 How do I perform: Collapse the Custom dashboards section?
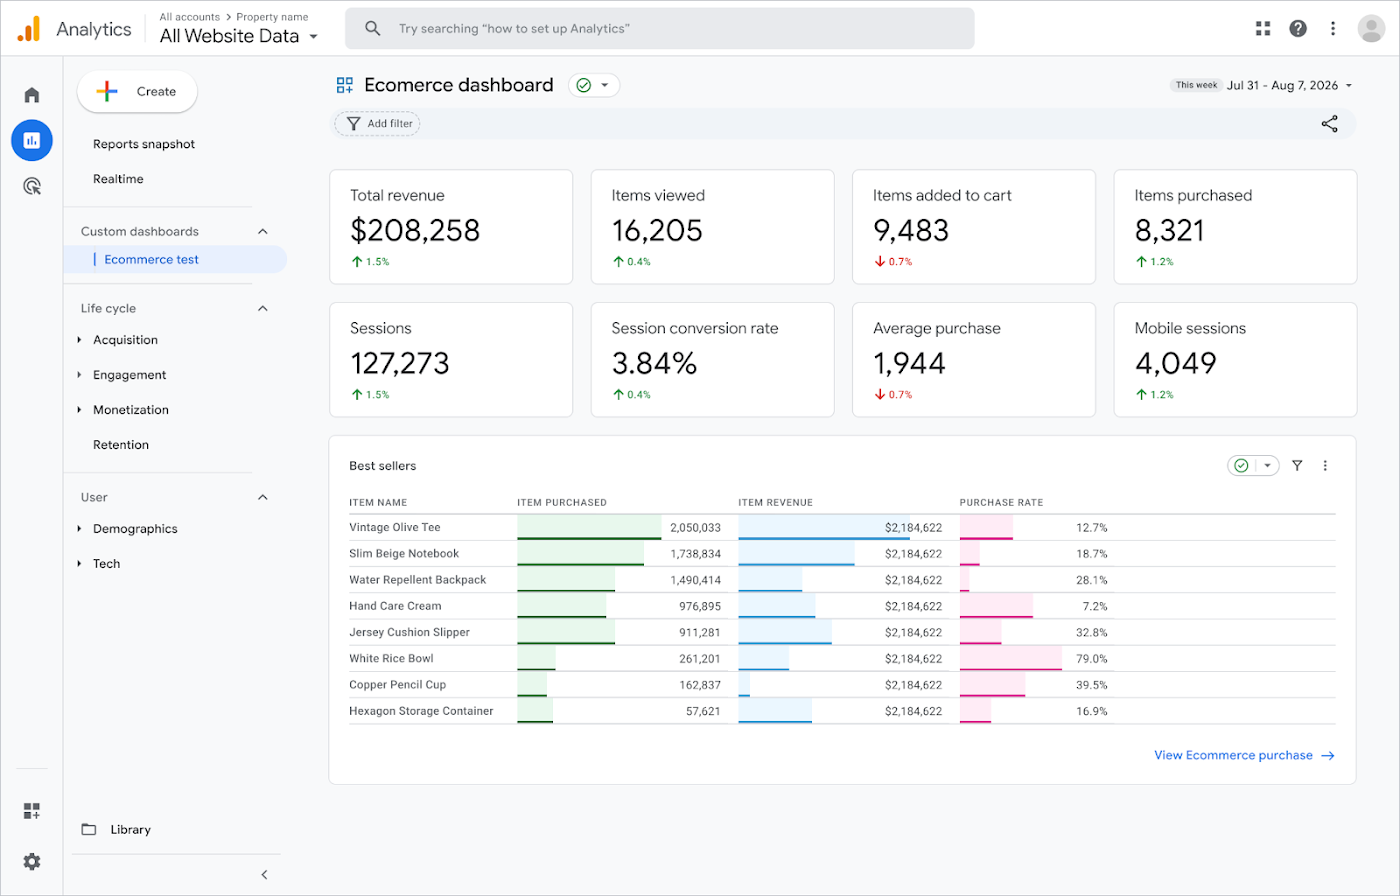click(263, 231)
